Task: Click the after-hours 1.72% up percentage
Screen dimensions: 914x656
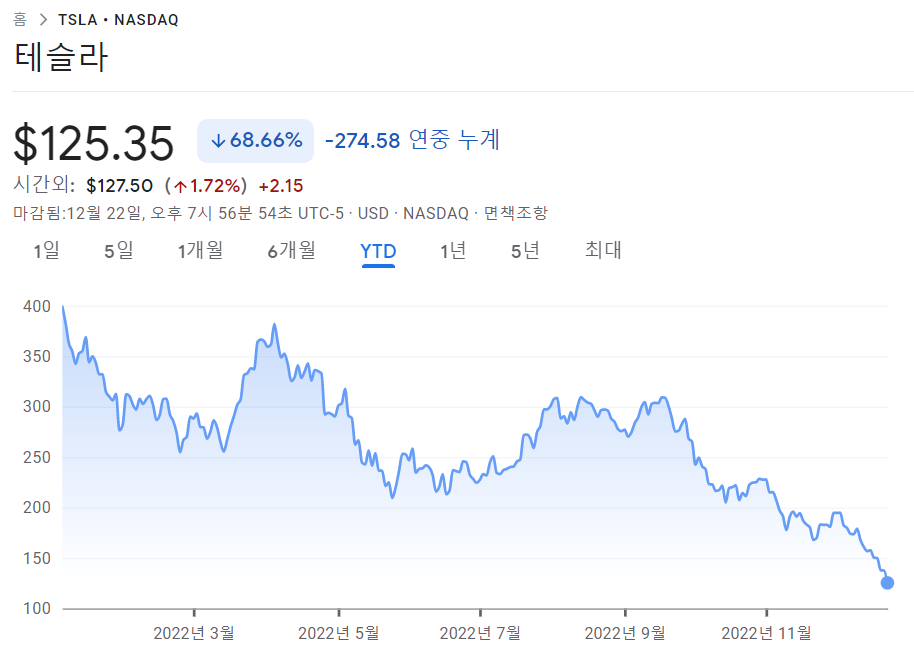Action: 206,185
